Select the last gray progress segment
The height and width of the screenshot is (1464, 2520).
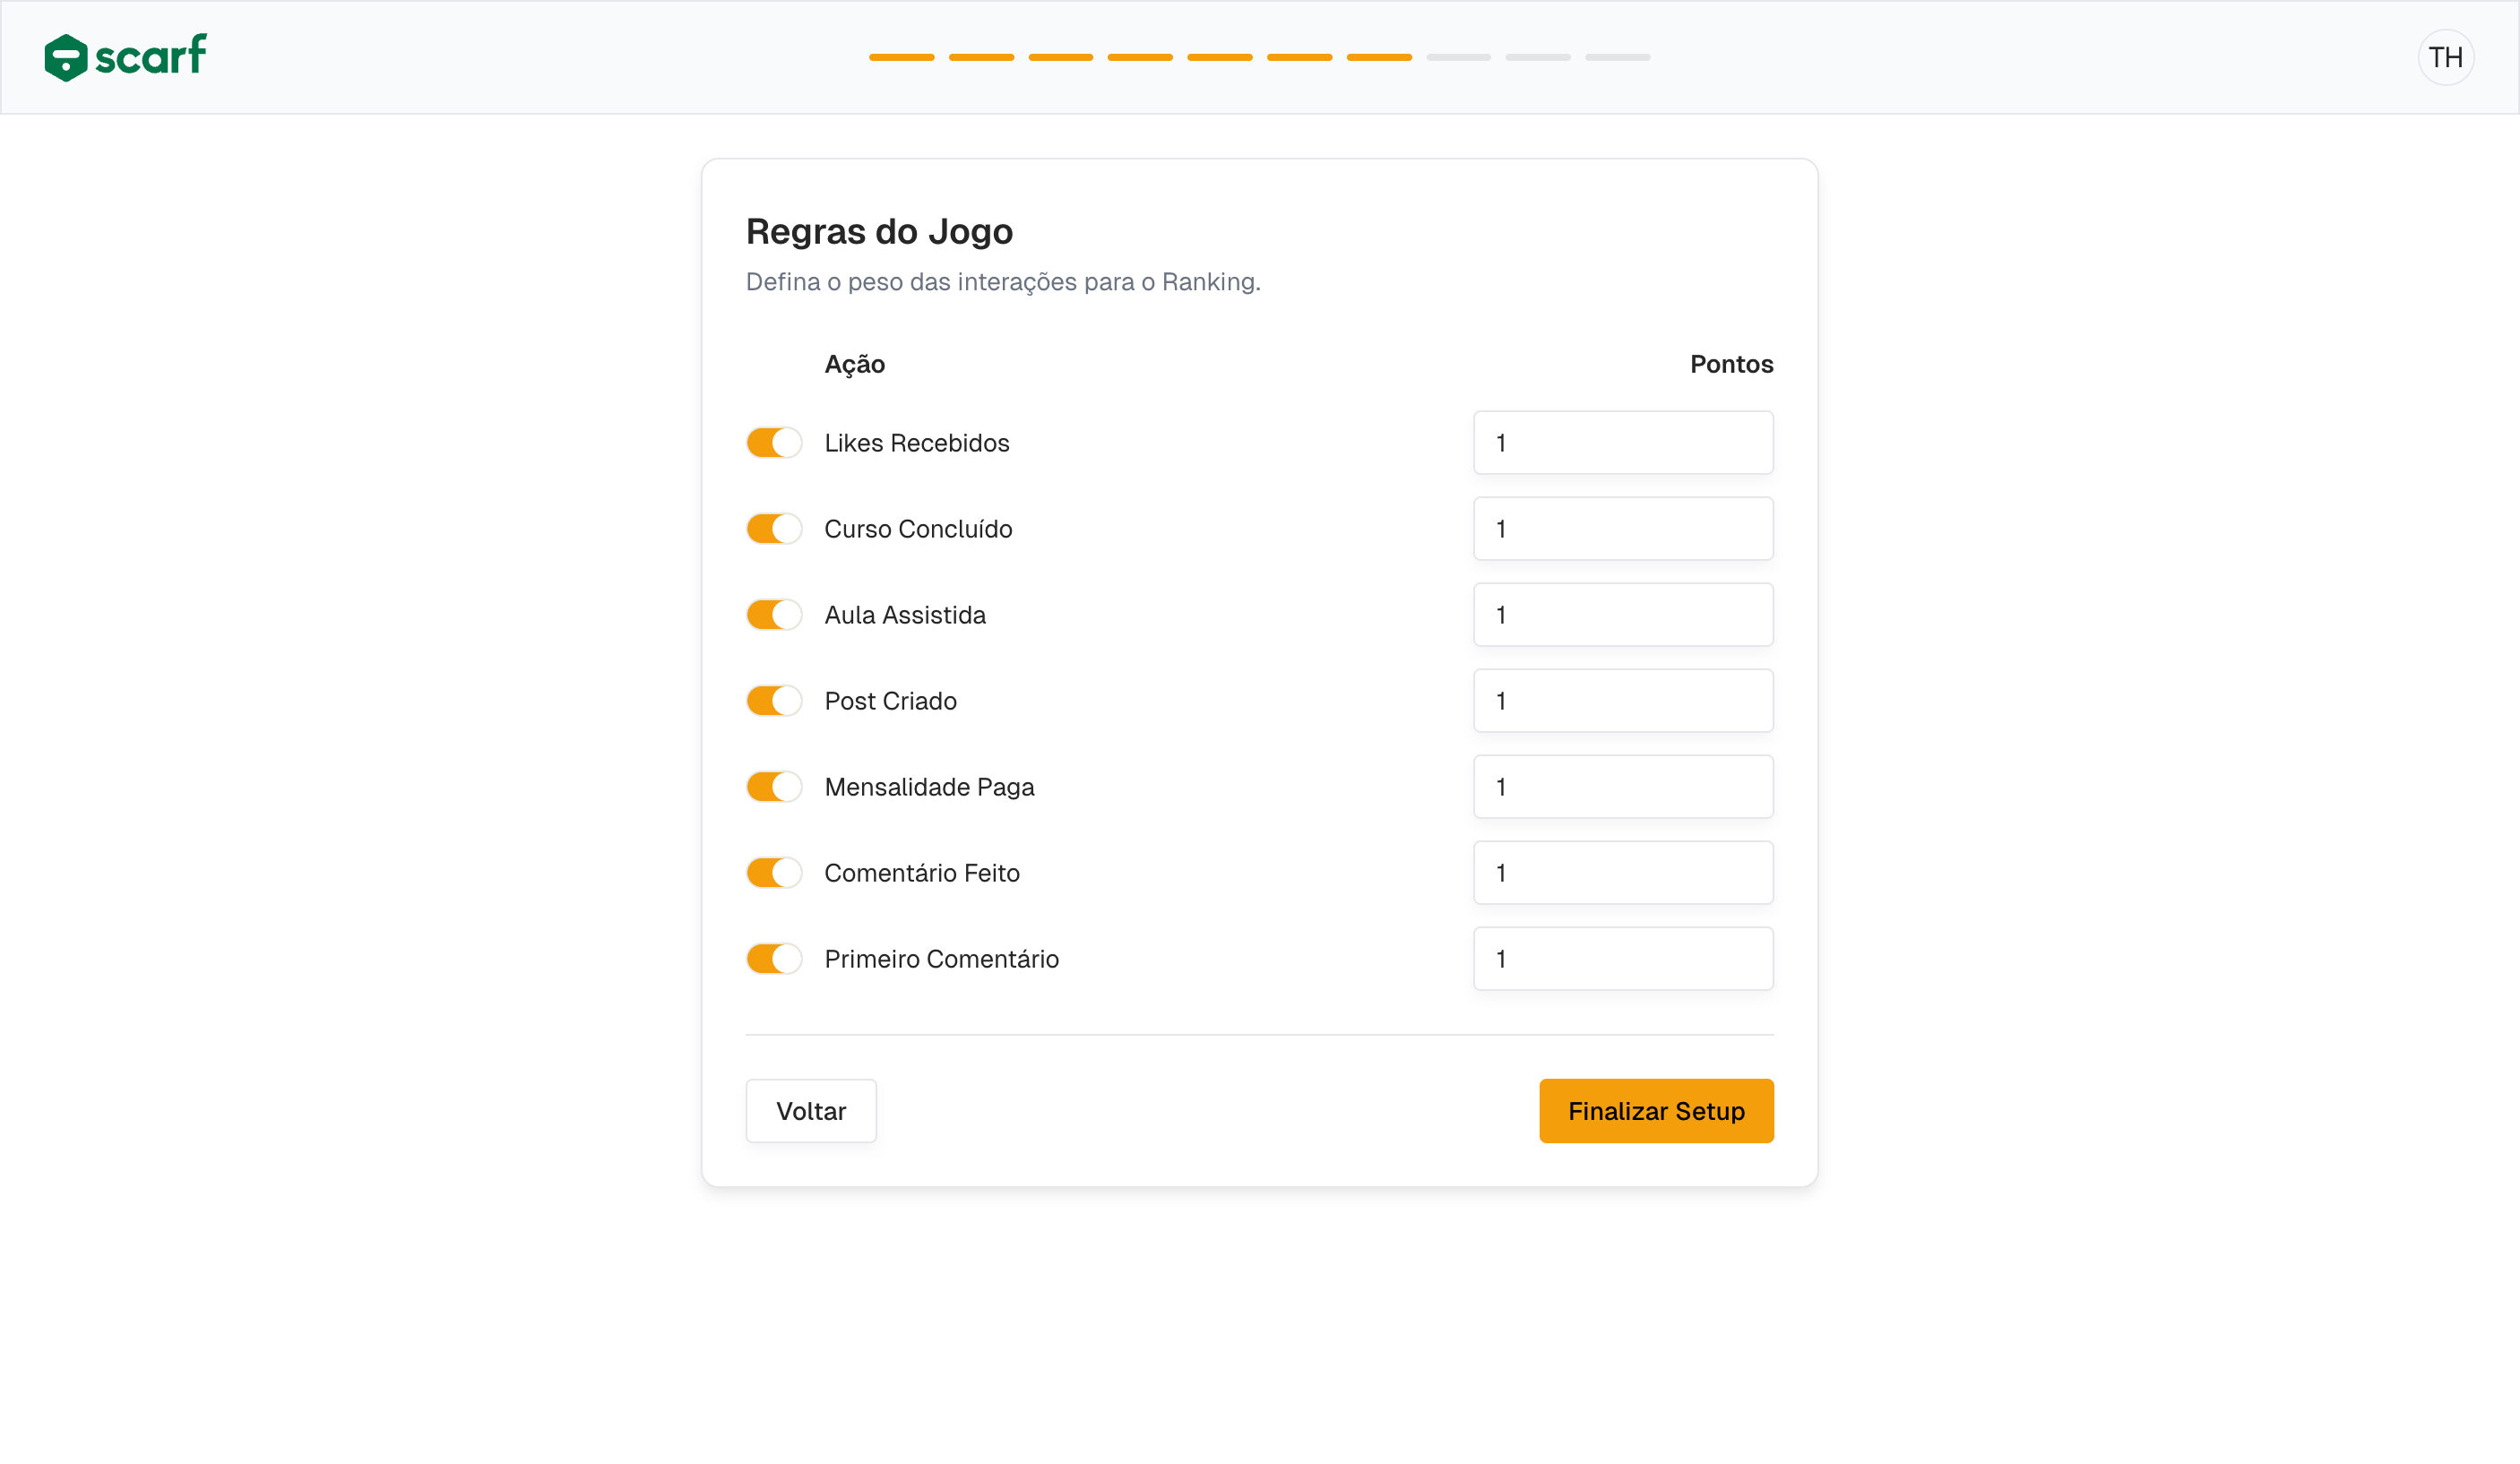click(x=1617, y=57)
